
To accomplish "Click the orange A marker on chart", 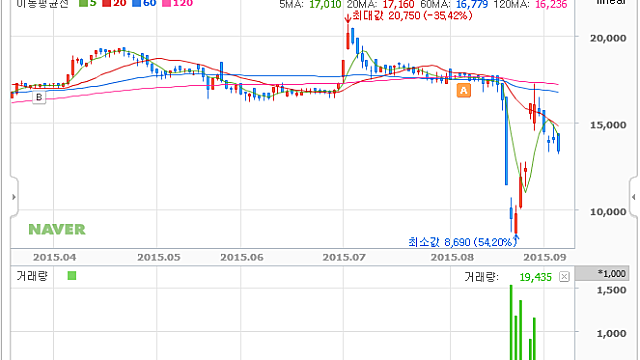I will [x=463, y=90].
